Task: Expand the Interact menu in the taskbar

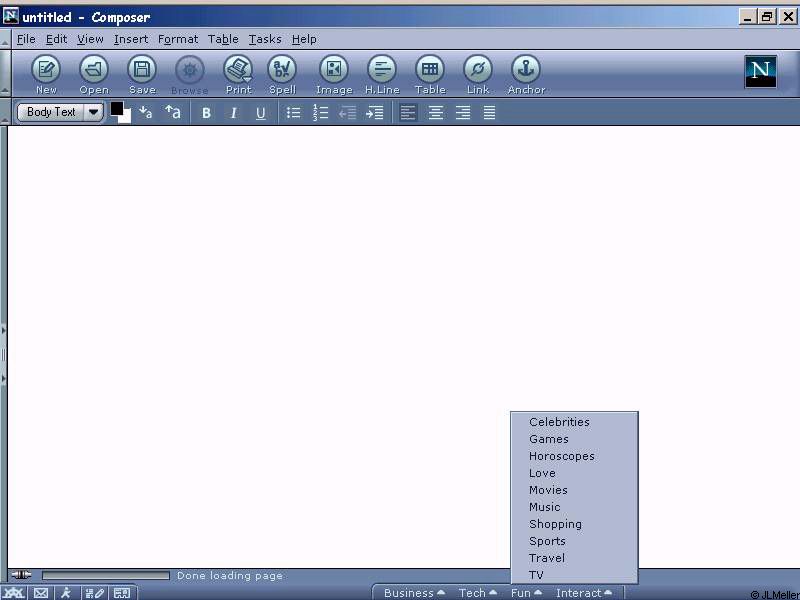Action: [584, 593]
